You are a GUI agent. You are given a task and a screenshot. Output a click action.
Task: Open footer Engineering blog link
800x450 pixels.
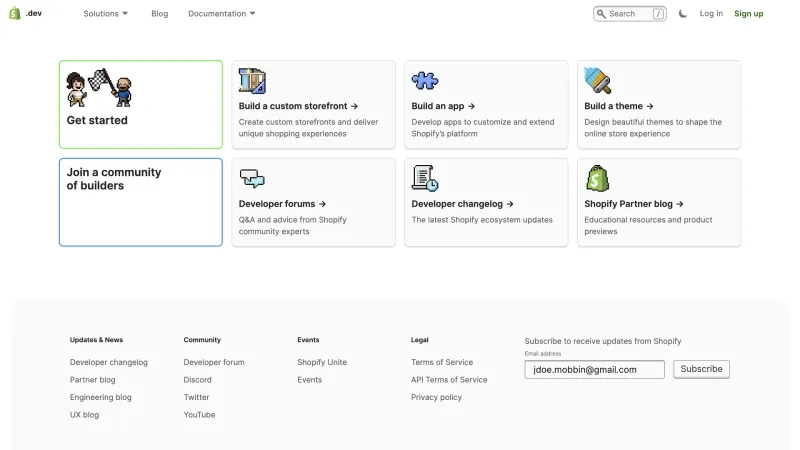pyautogui.click(x=101, y=397)
